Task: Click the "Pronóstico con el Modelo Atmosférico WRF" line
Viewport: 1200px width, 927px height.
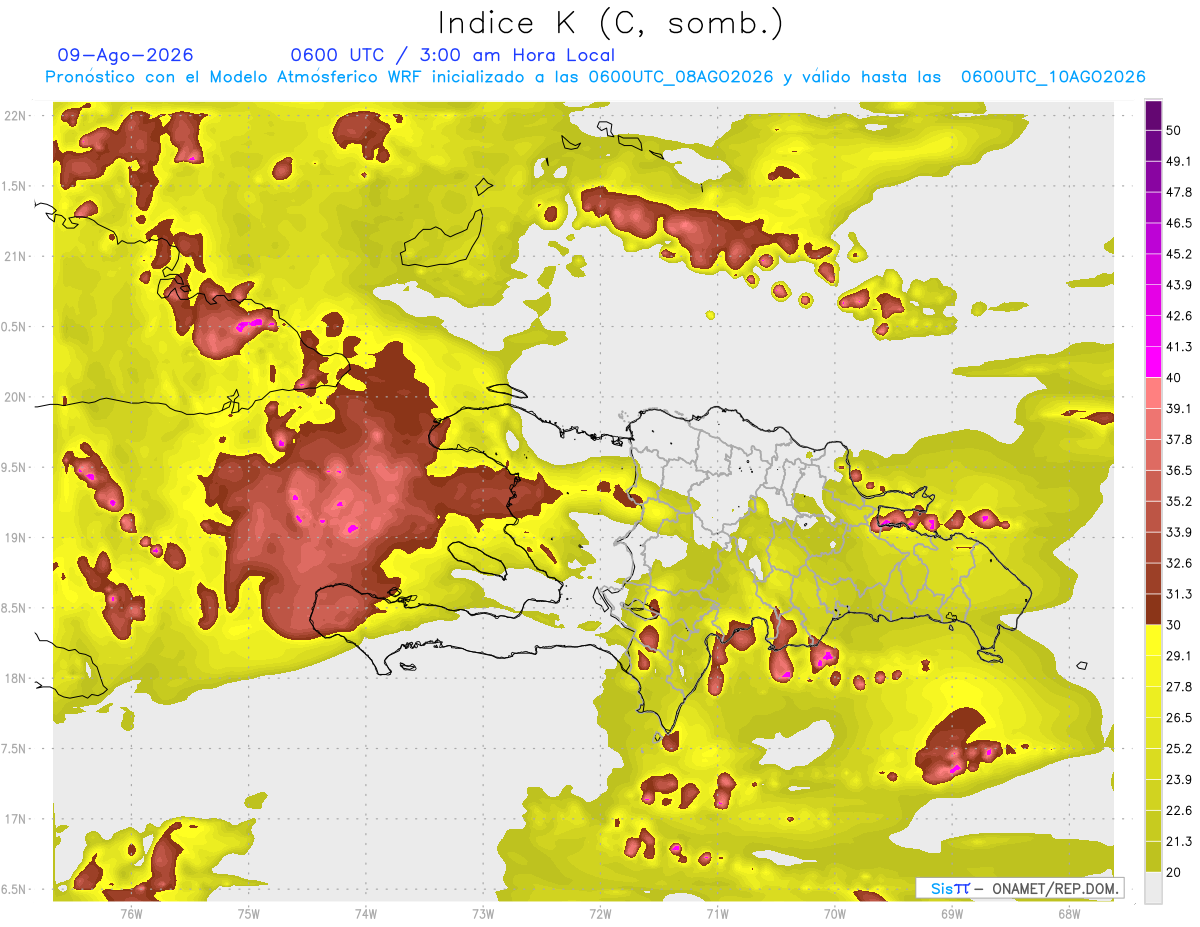Action: point(596,77)
